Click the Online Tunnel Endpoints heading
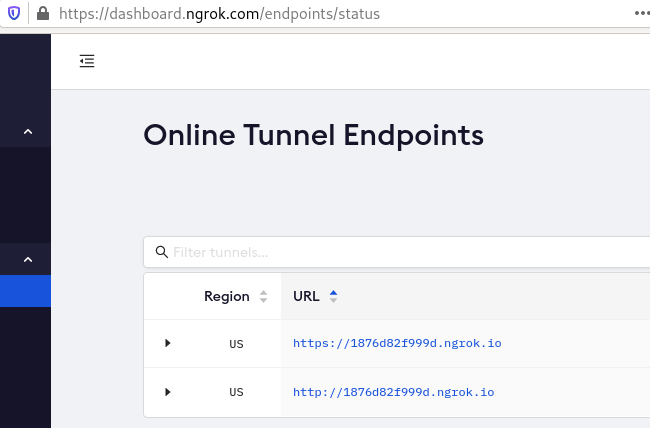This screenshot has height=428, width=650. (313, 135)
